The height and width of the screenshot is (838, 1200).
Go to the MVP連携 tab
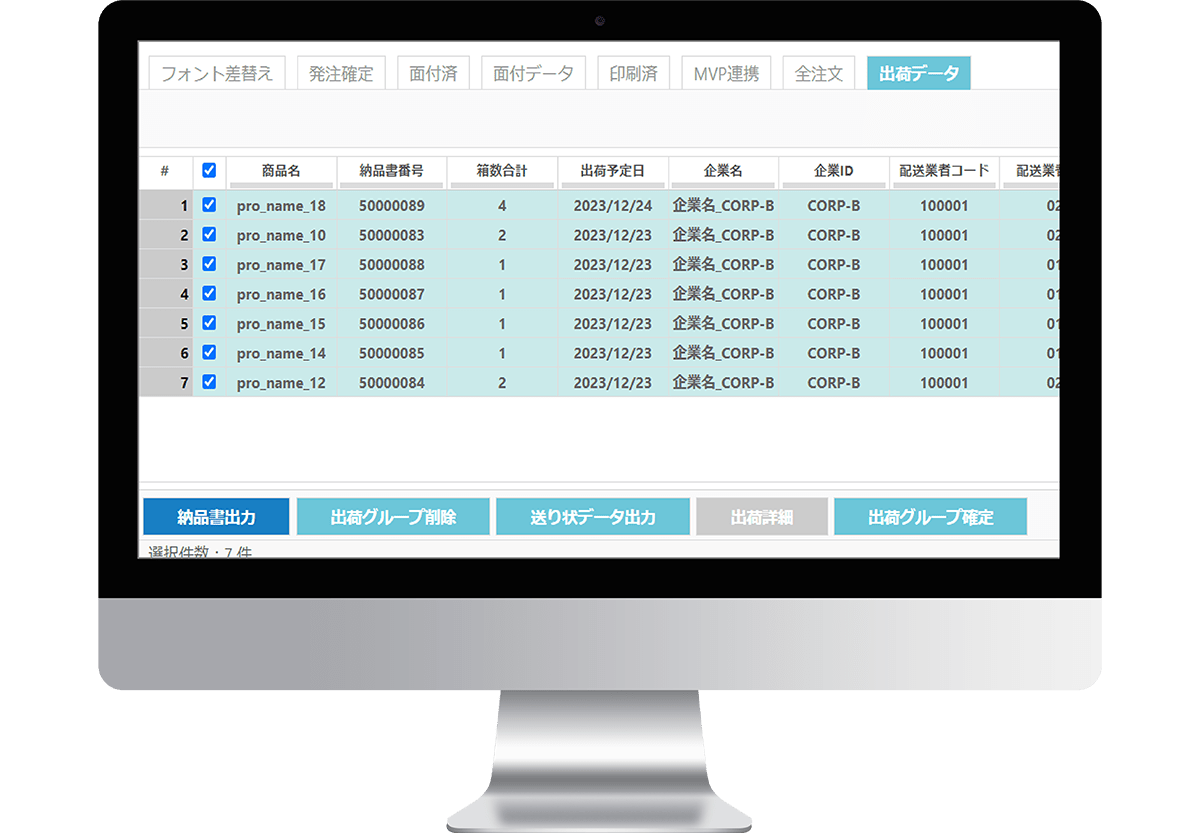tap(726, 73)
